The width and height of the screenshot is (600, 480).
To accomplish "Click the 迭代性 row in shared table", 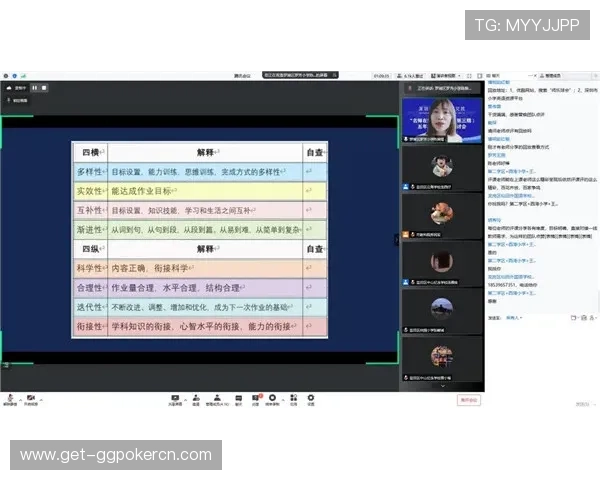I will pyautogui.click(x=200, y=307).
